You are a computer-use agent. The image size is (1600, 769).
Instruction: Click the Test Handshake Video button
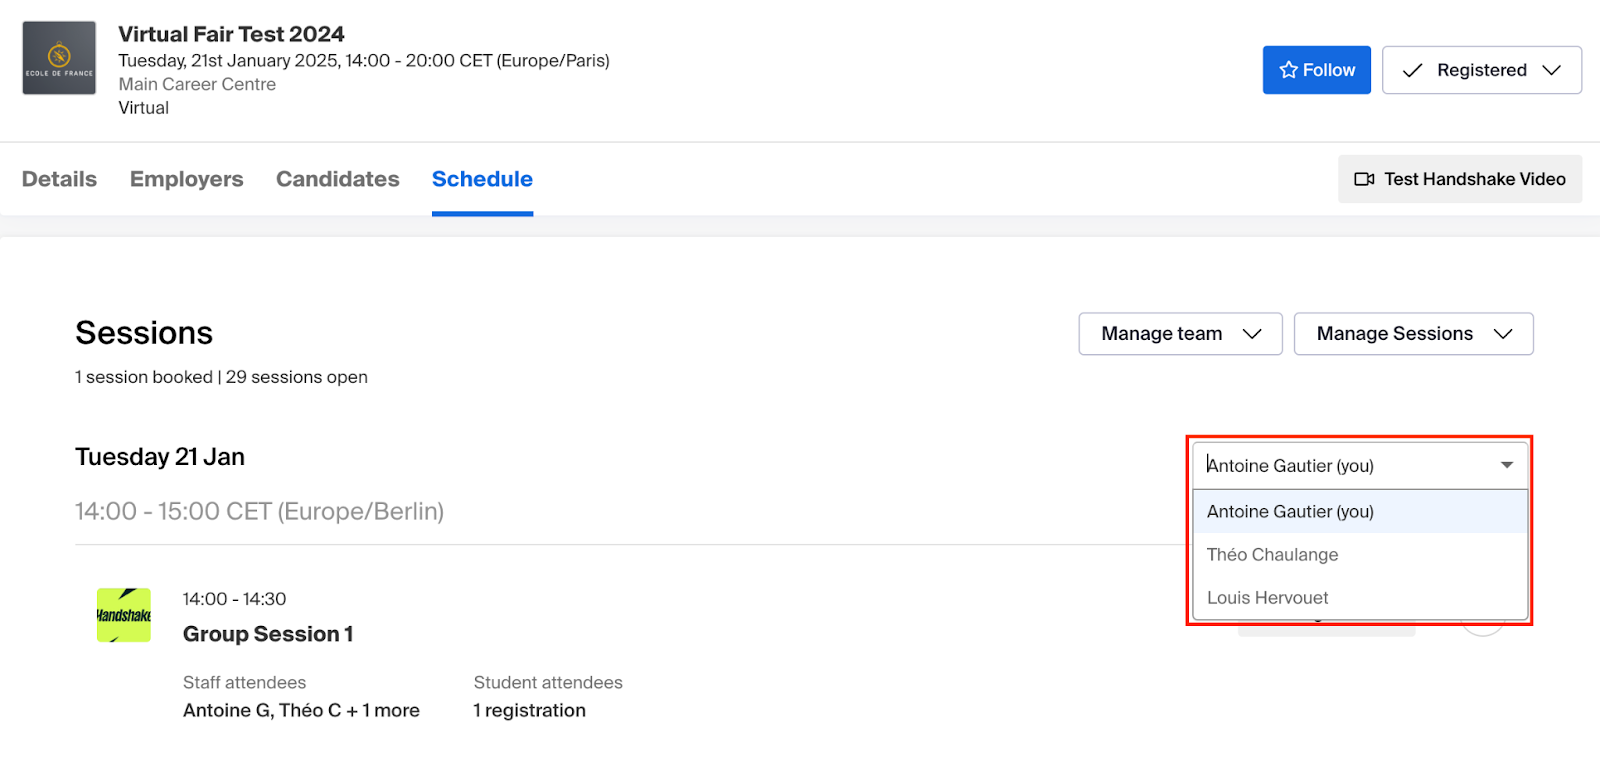(x=1460, y=179)
